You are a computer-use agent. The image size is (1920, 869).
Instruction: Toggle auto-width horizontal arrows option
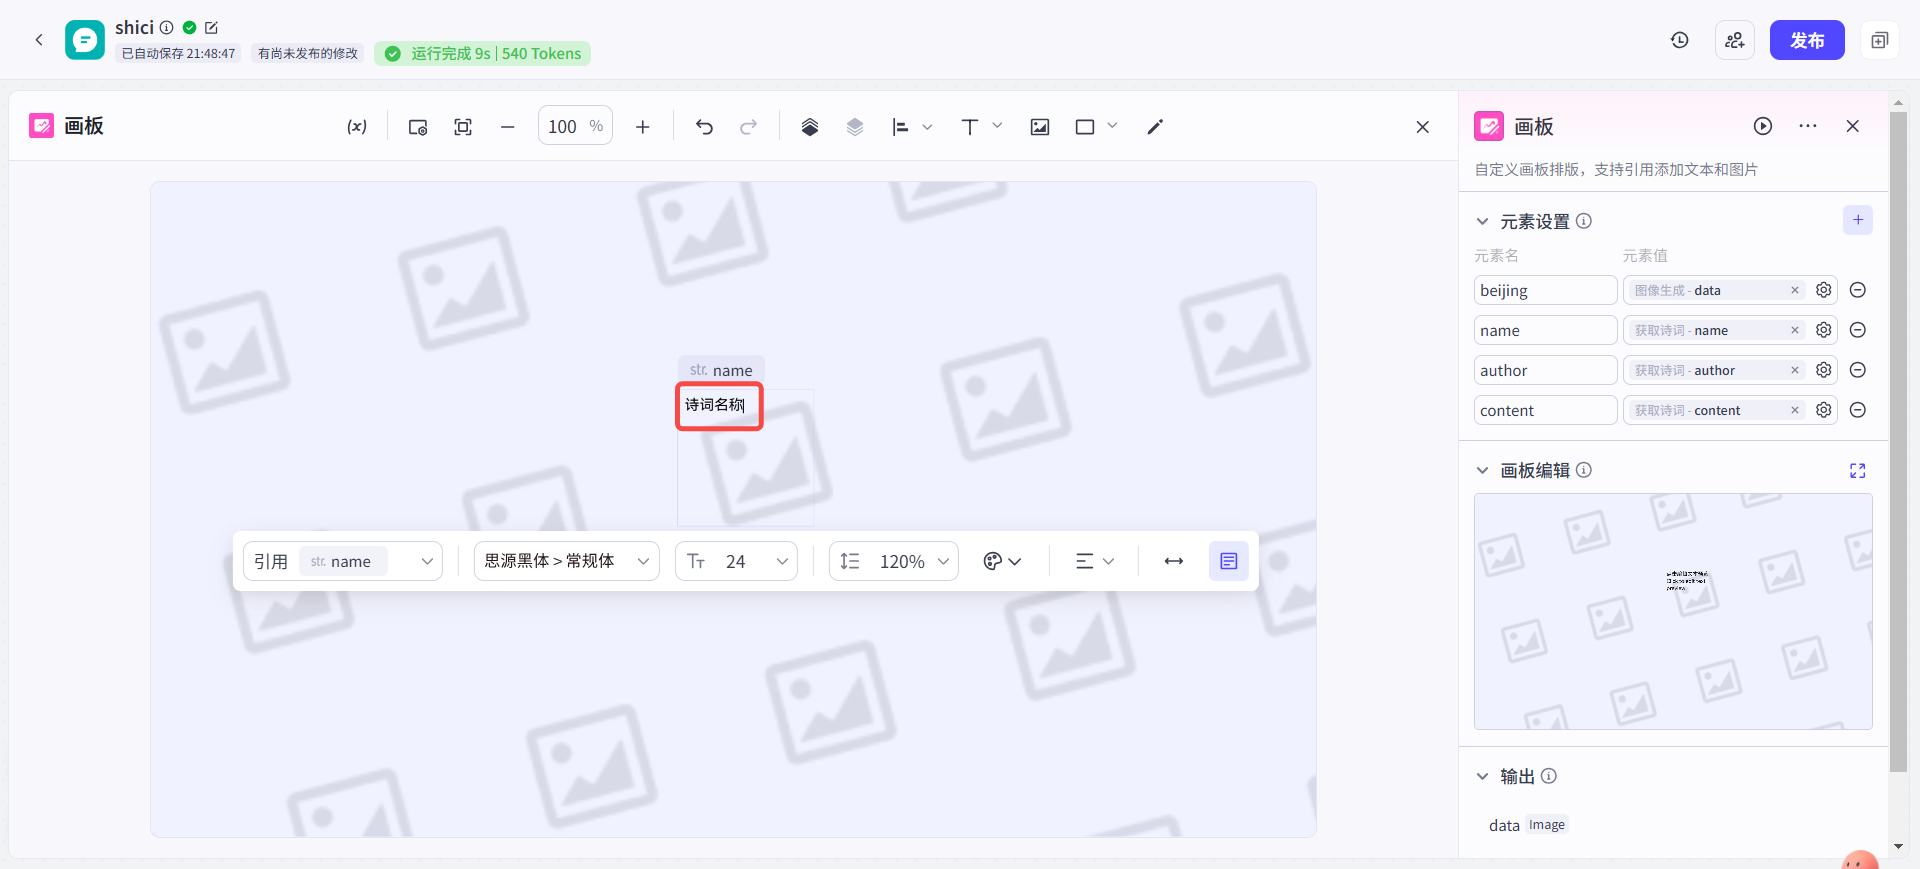[1174, 561]
